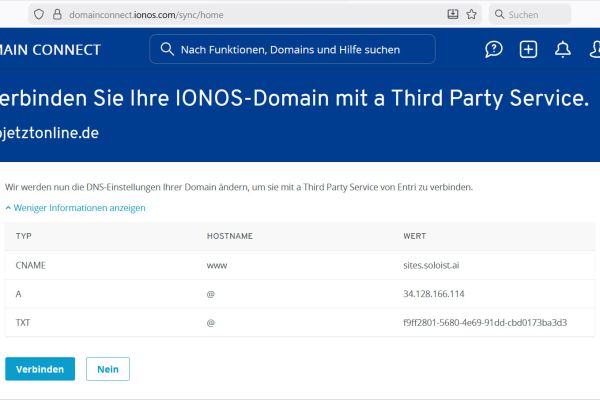Click the IONOS search field for Funktionen and Domains
Screen dimensions: 600x400
pos(292,49)
